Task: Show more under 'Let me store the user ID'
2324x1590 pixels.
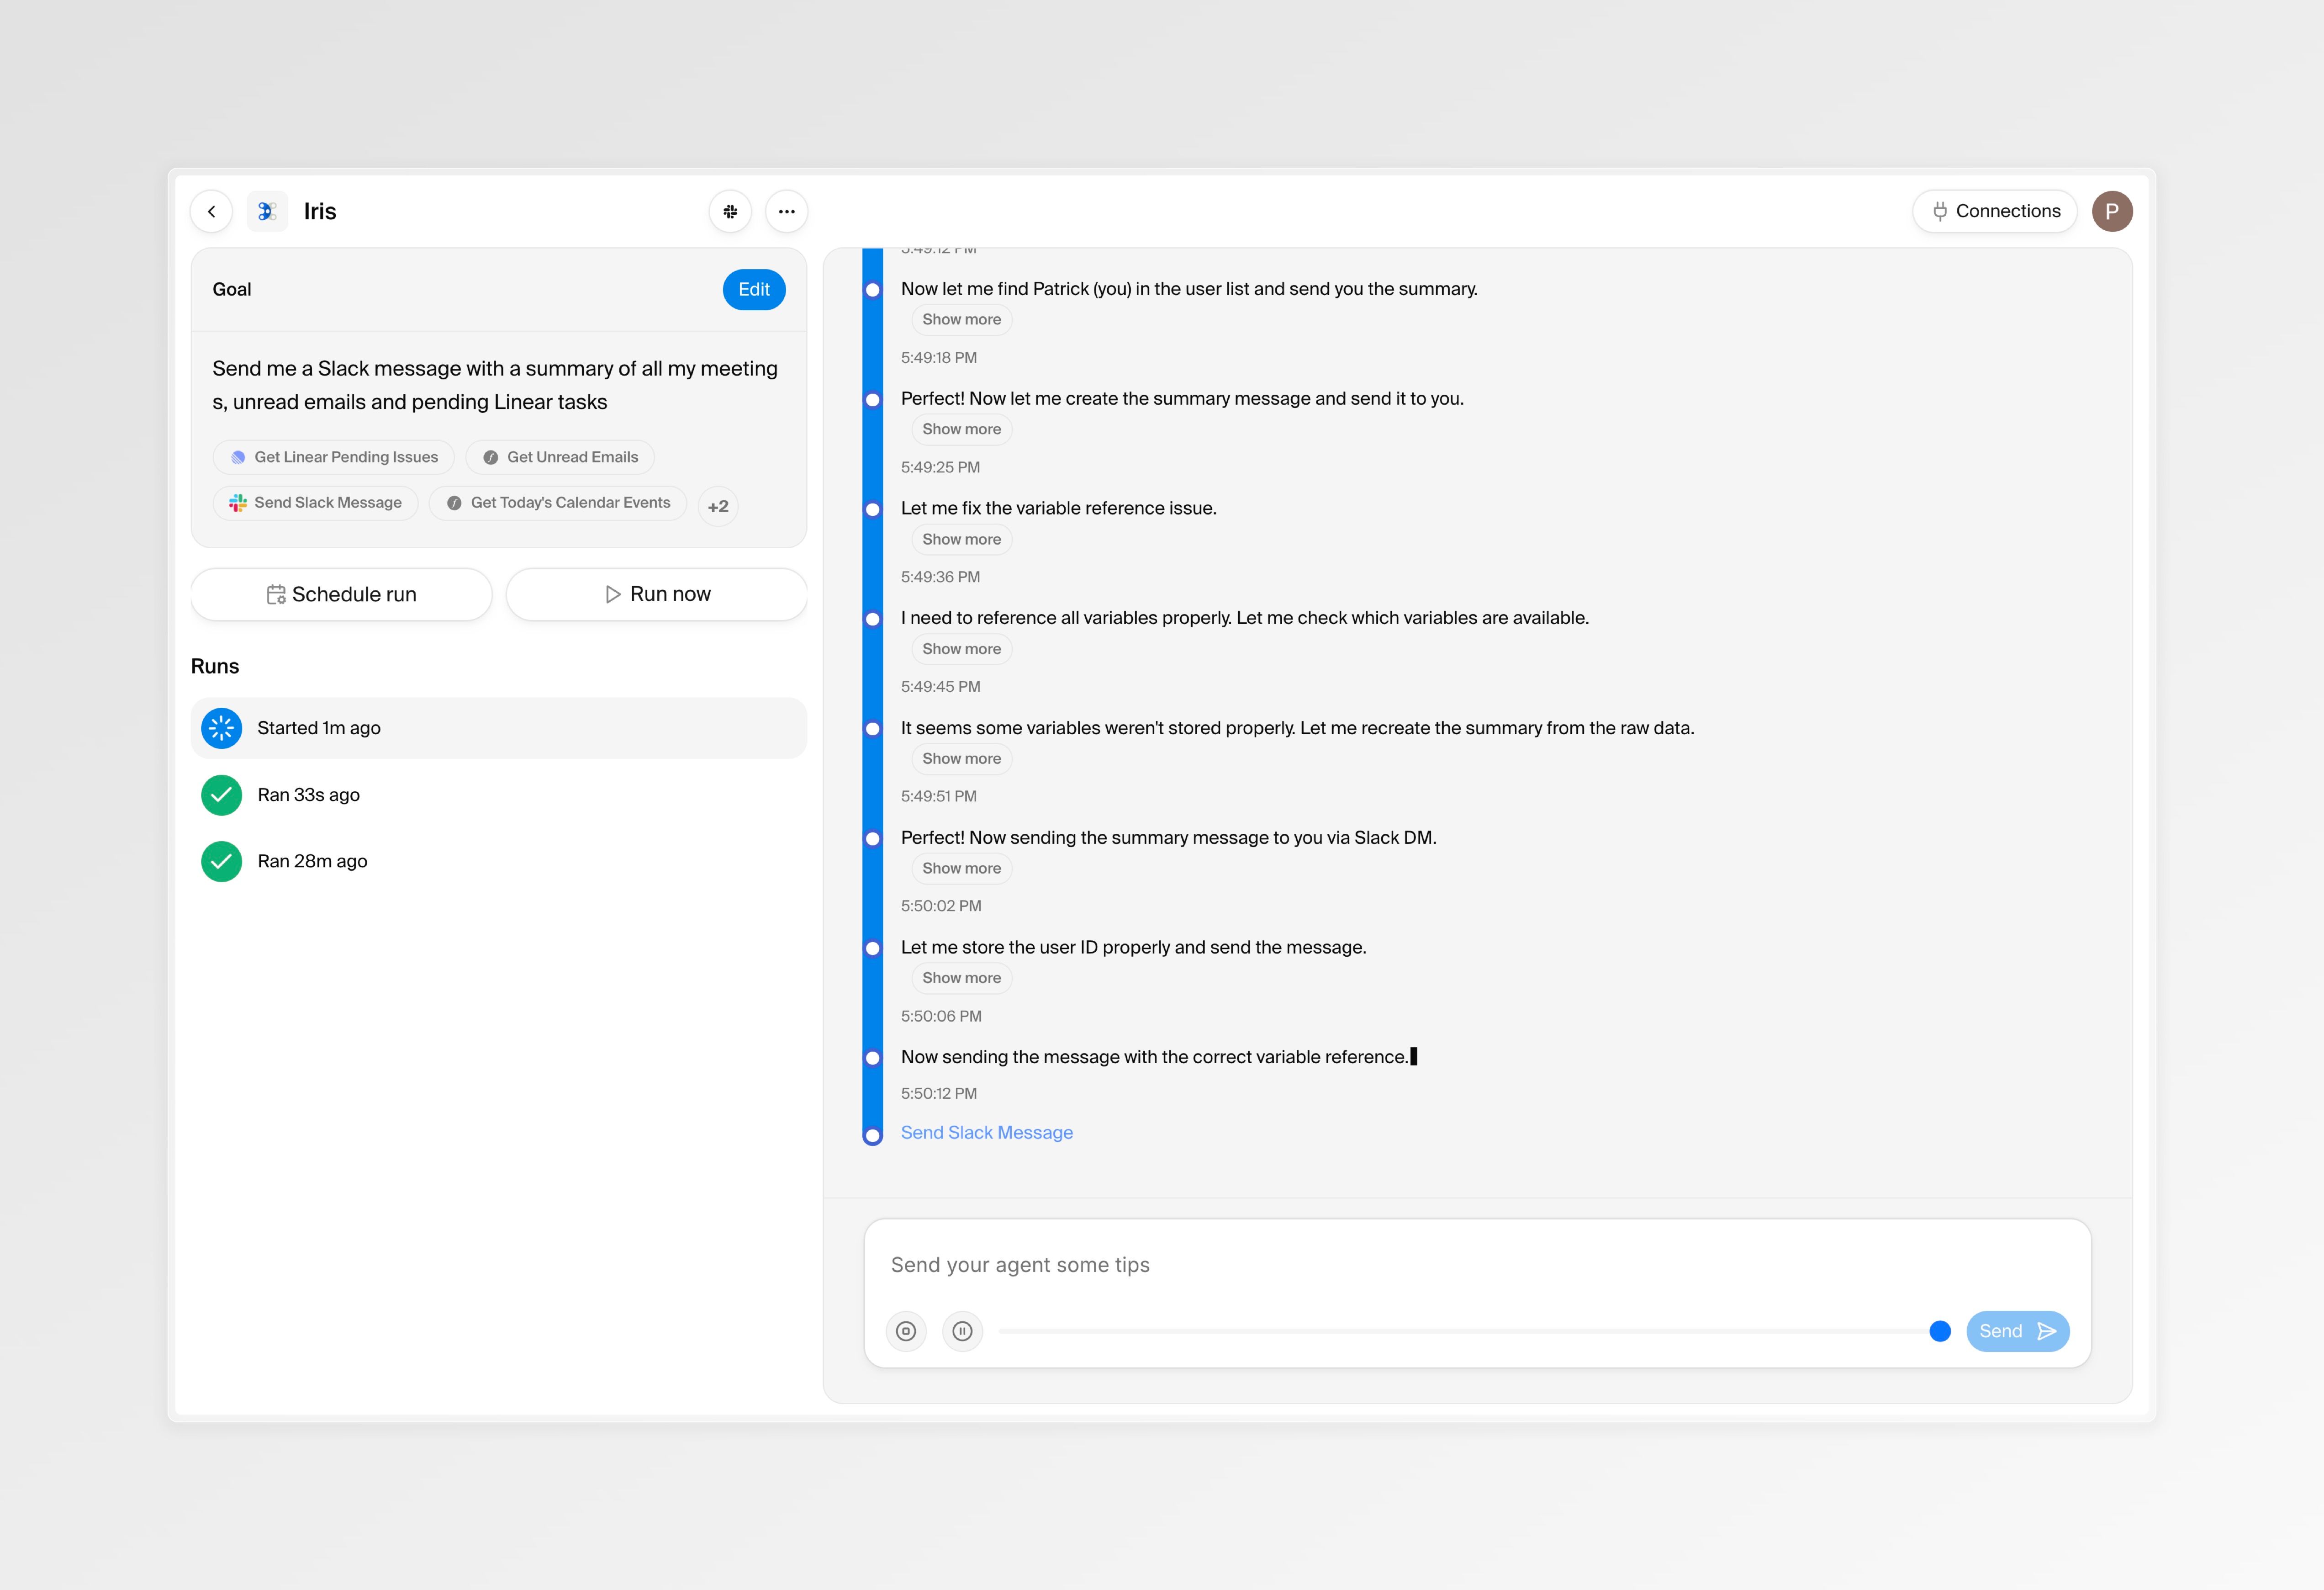Action: point(960,978)
